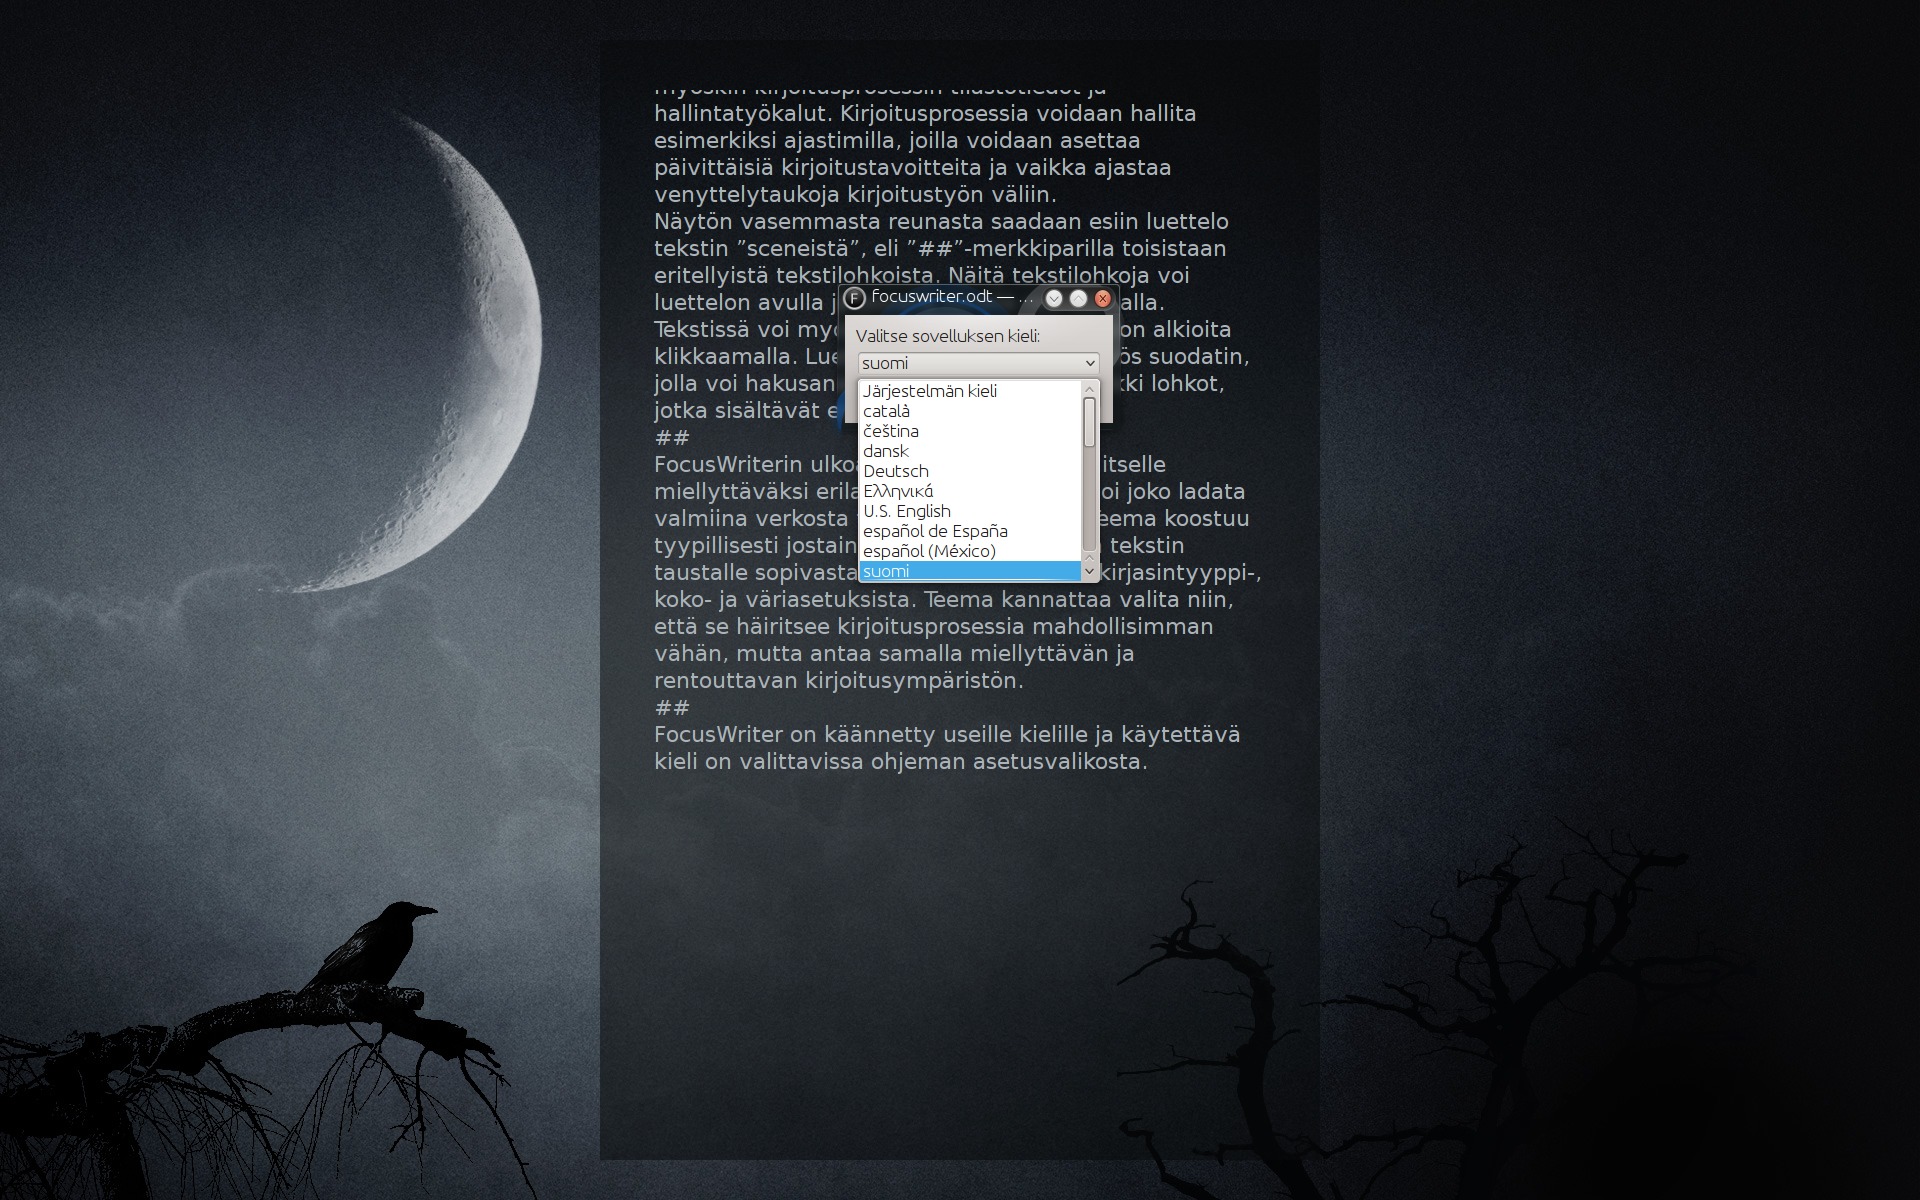Maximize the language dialog window
1920x1200 pixels.
1078,298
